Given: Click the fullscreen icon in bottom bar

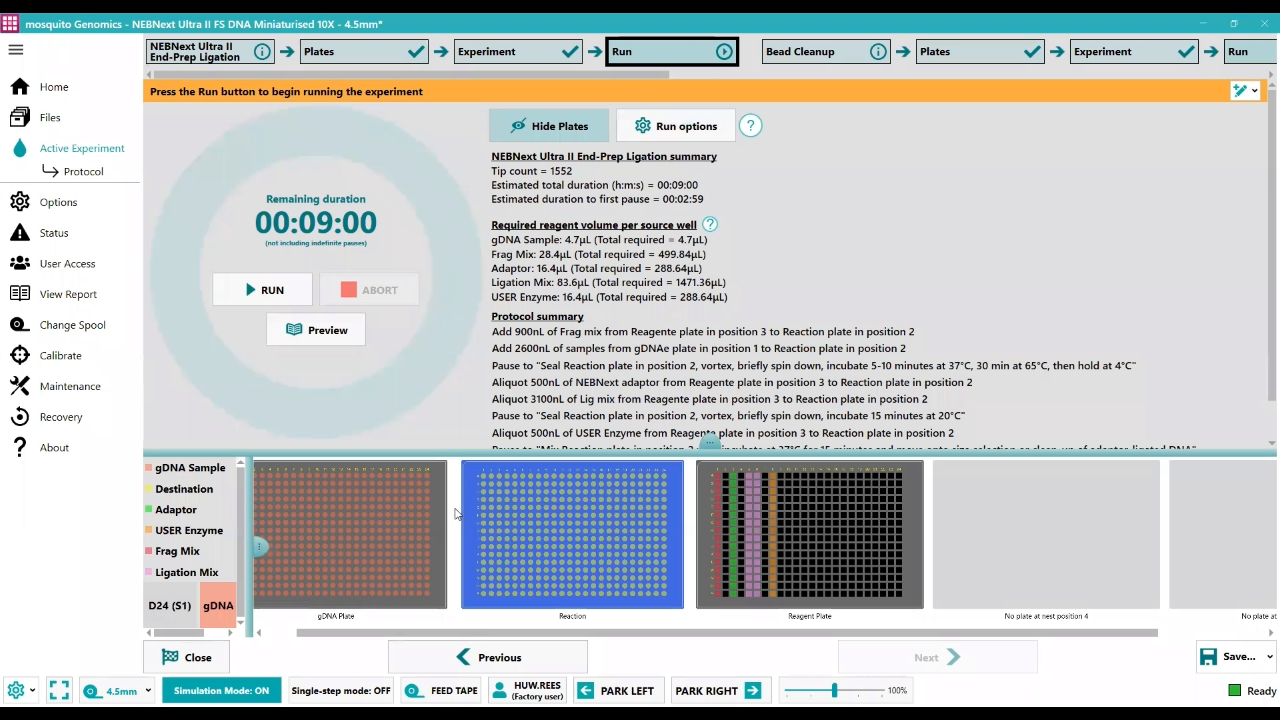Looking at the screenshot, I should tap(59, 690).
